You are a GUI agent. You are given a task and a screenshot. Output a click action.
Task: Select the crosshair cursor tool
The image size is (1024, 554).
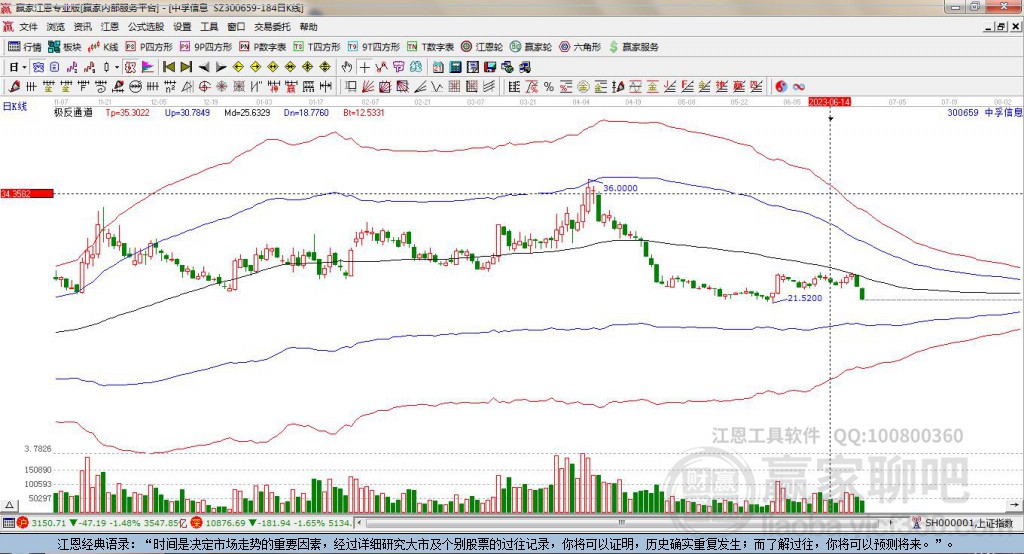[x=364, y=67]
